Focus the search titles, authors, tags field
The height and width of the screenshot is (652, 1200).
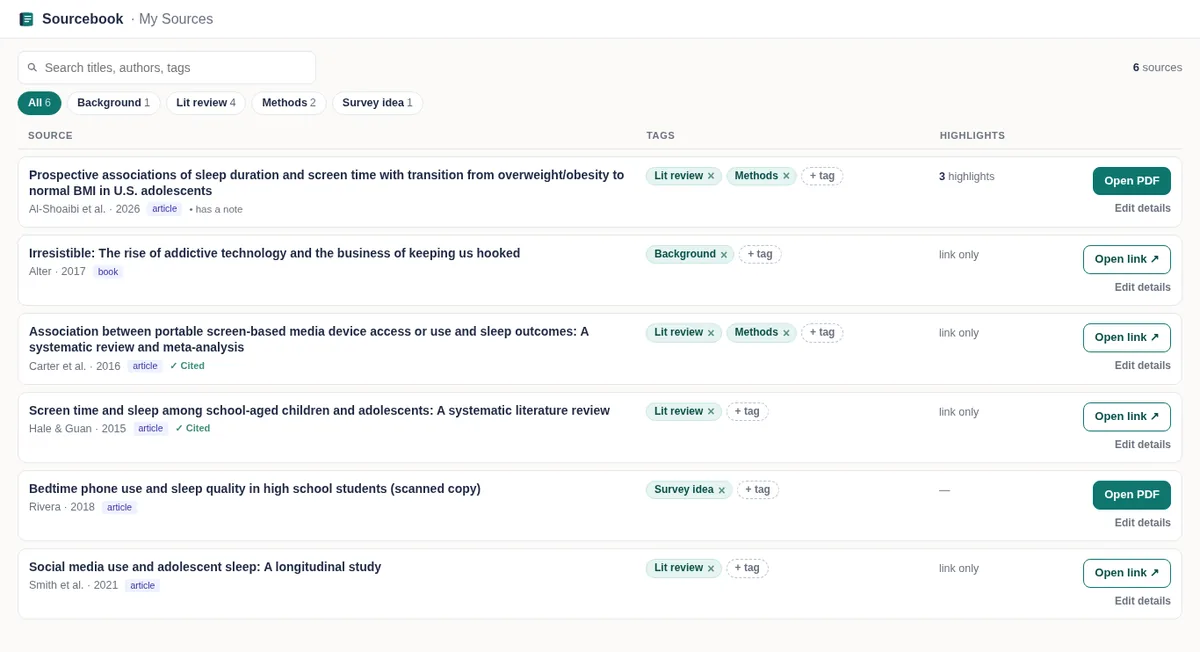[x=167, y=67]
